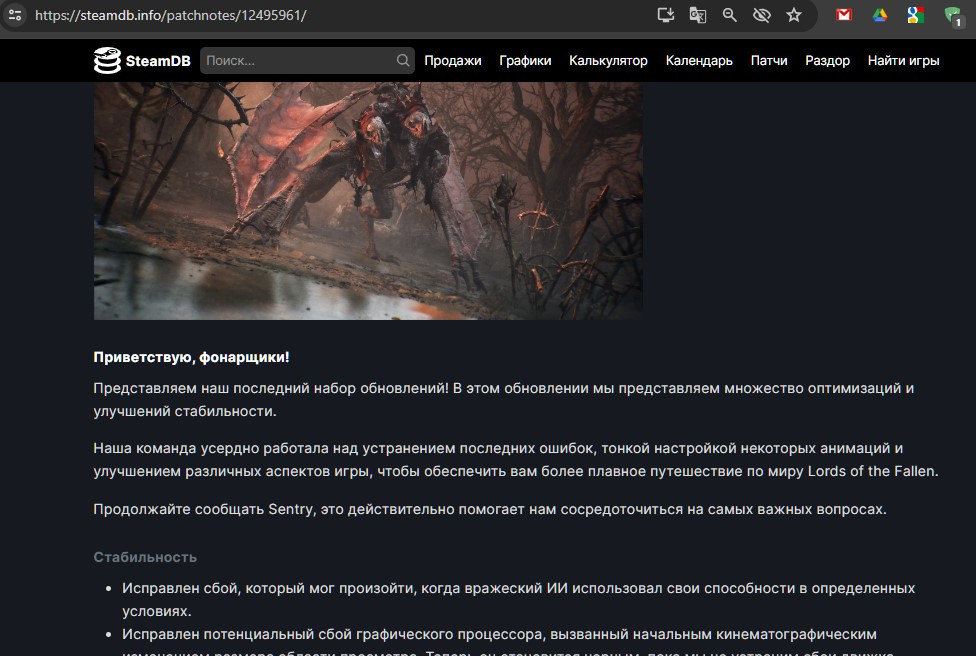Open the green shield extension with badge
The height and width of the screenshot is (656, 976).
tap(952, 15)
